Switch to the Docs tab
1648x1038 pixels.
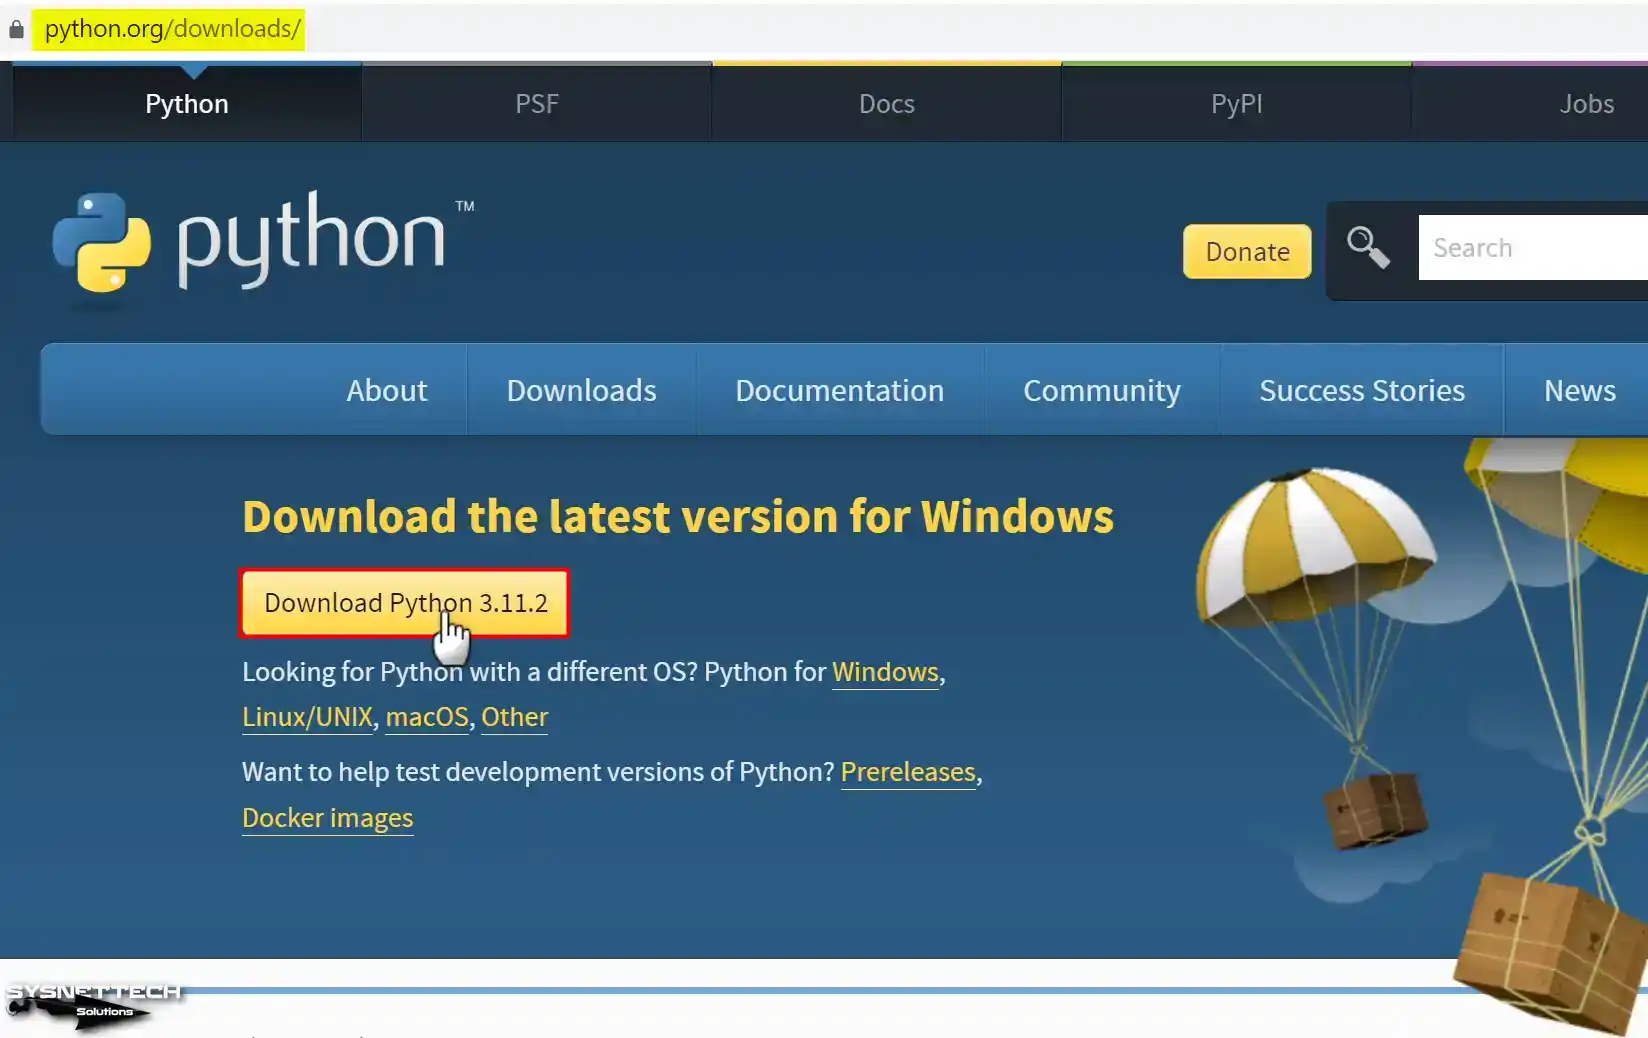tap(887, 104)
